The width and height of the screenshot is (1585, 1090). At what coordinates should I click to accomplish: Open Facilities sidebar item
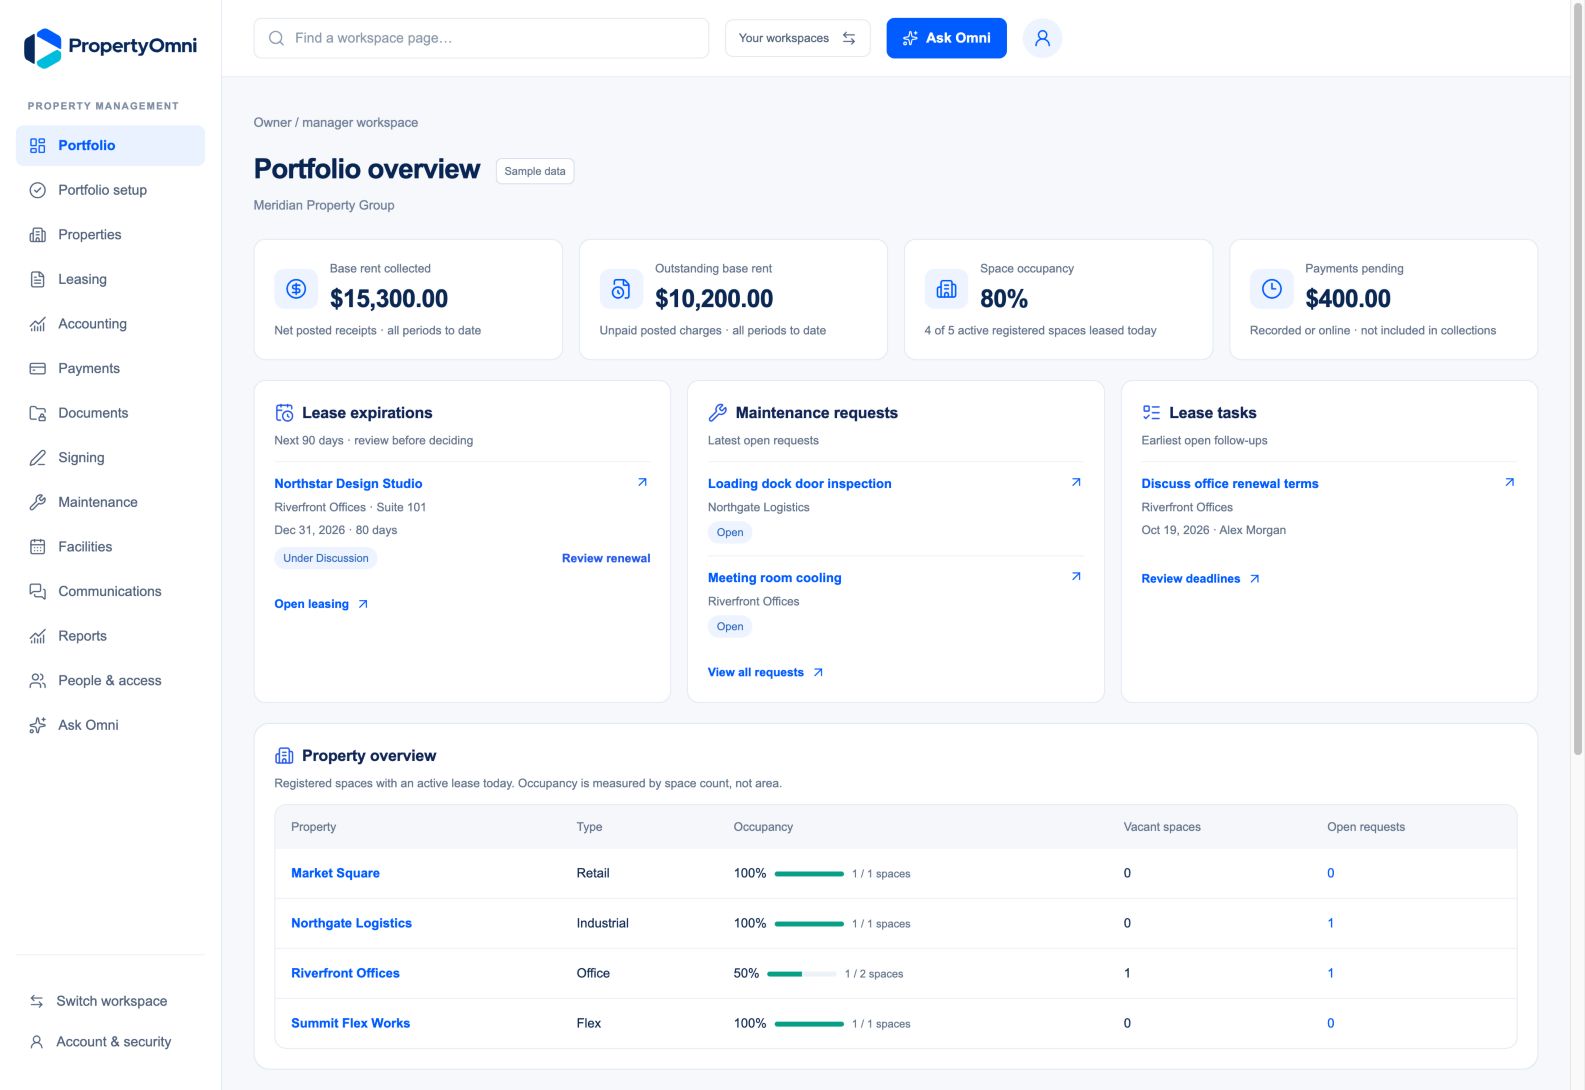click(110, 547)
